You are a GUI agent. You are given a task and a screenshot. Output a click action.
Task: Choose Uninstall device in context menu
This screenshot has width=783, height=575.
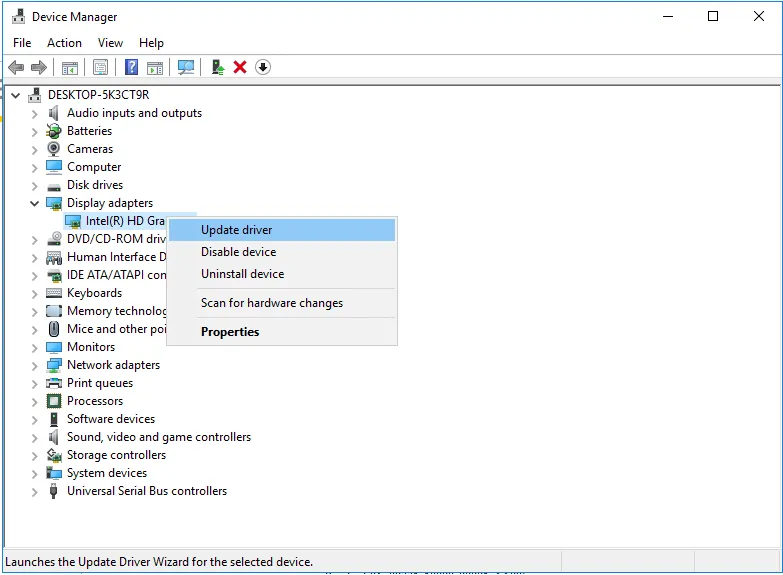point(242,274)
